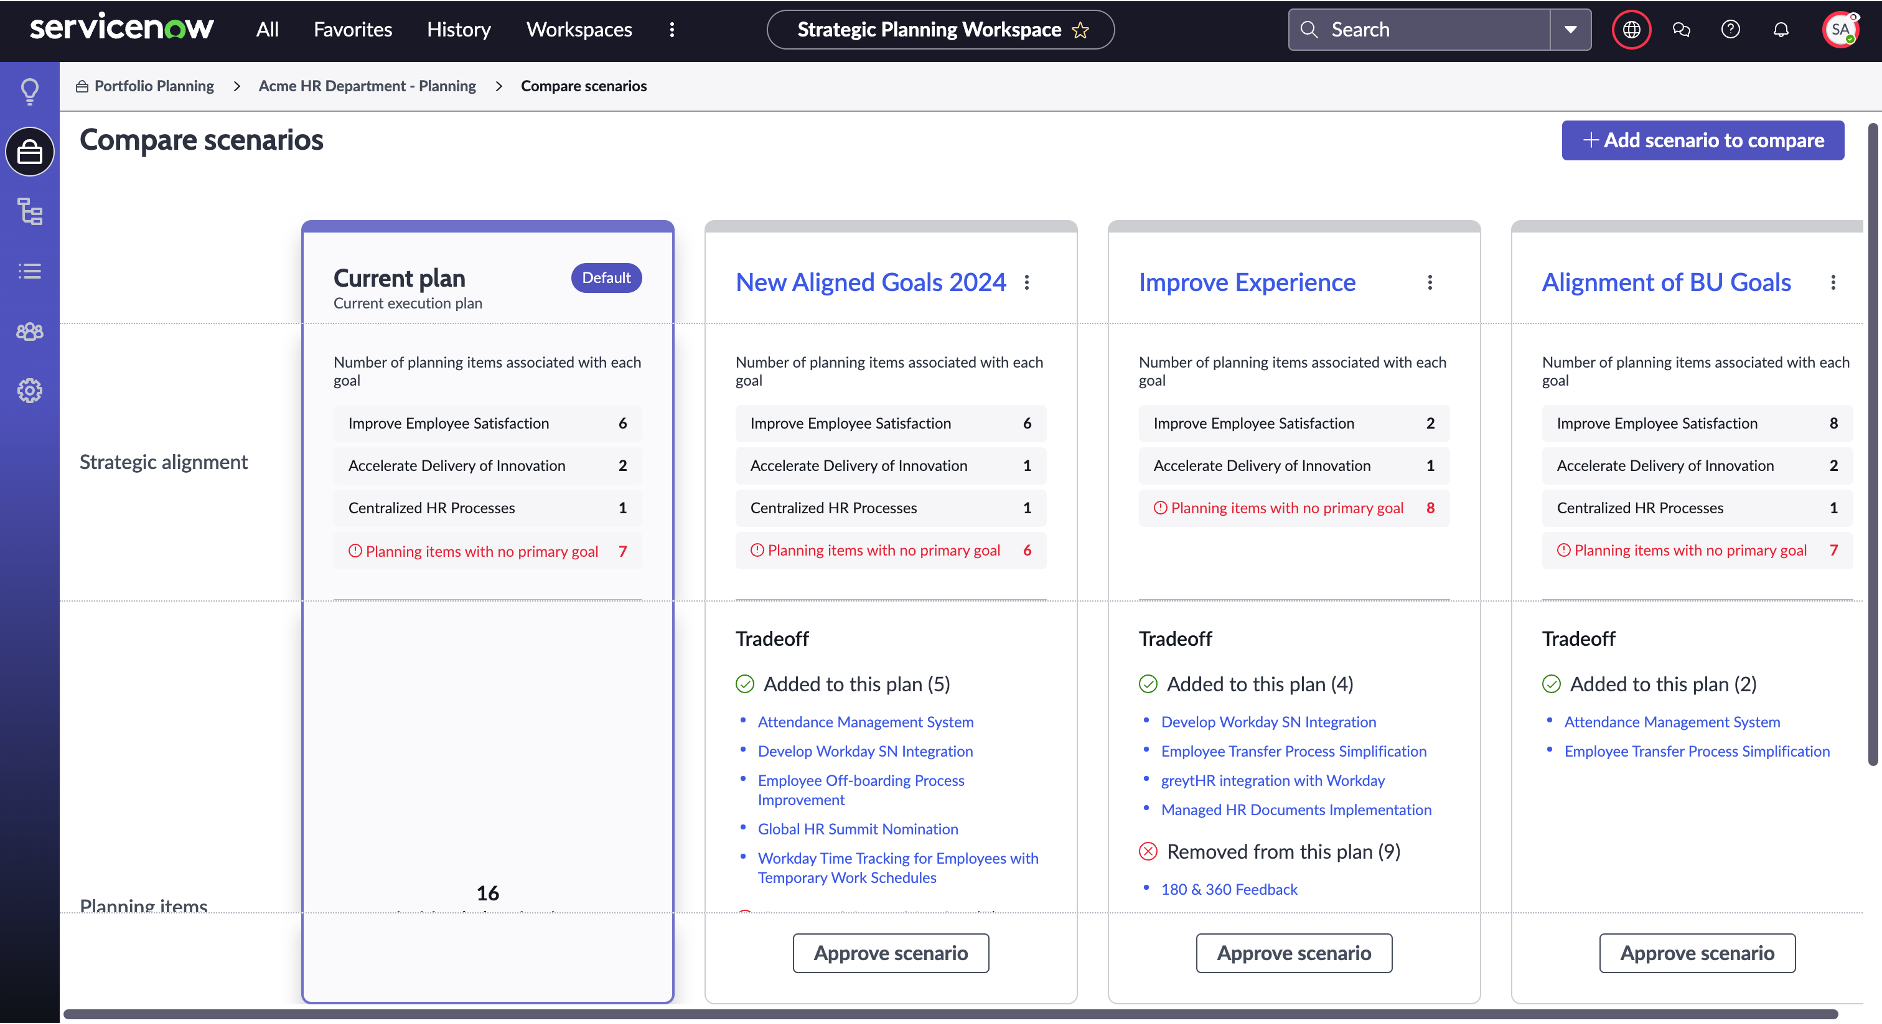Open the History menu
1882x1024 pixels.
[x=459, y=30]
